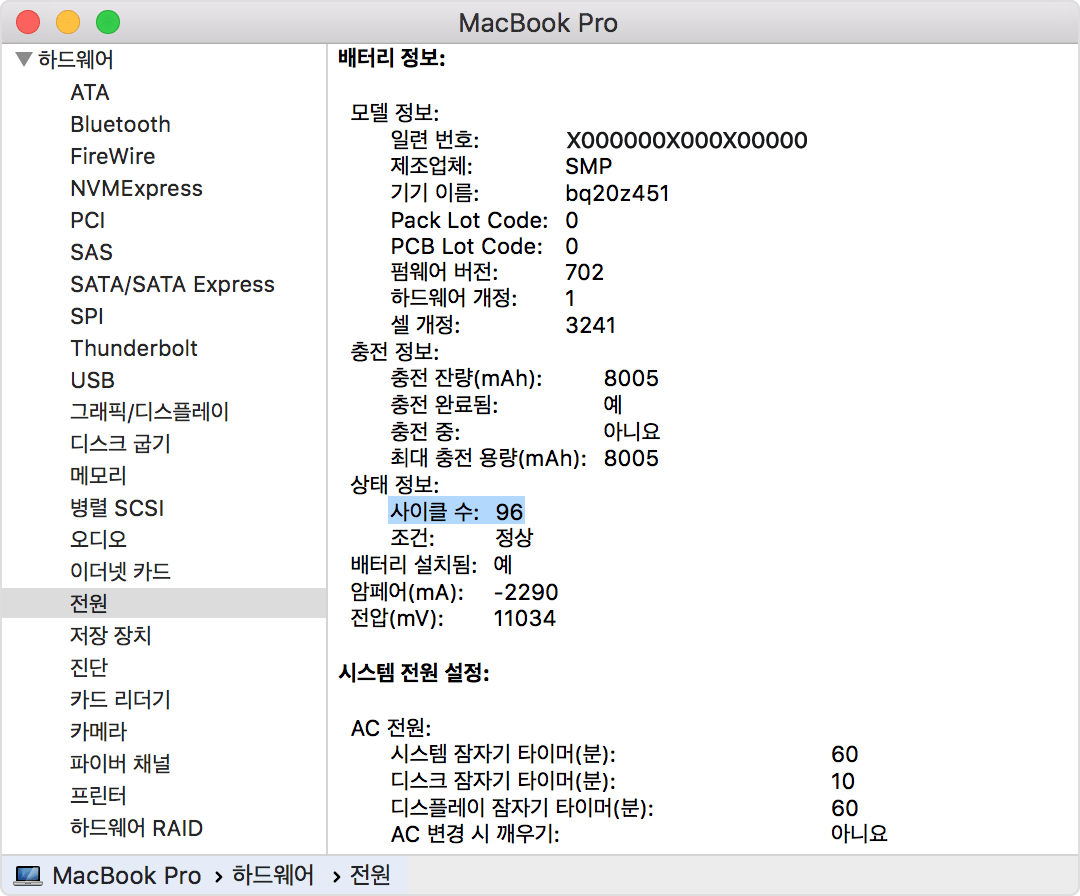Select 하드웨어 category in sidebar
Screen dimensions: 1080x896
[x=76, y=59]
